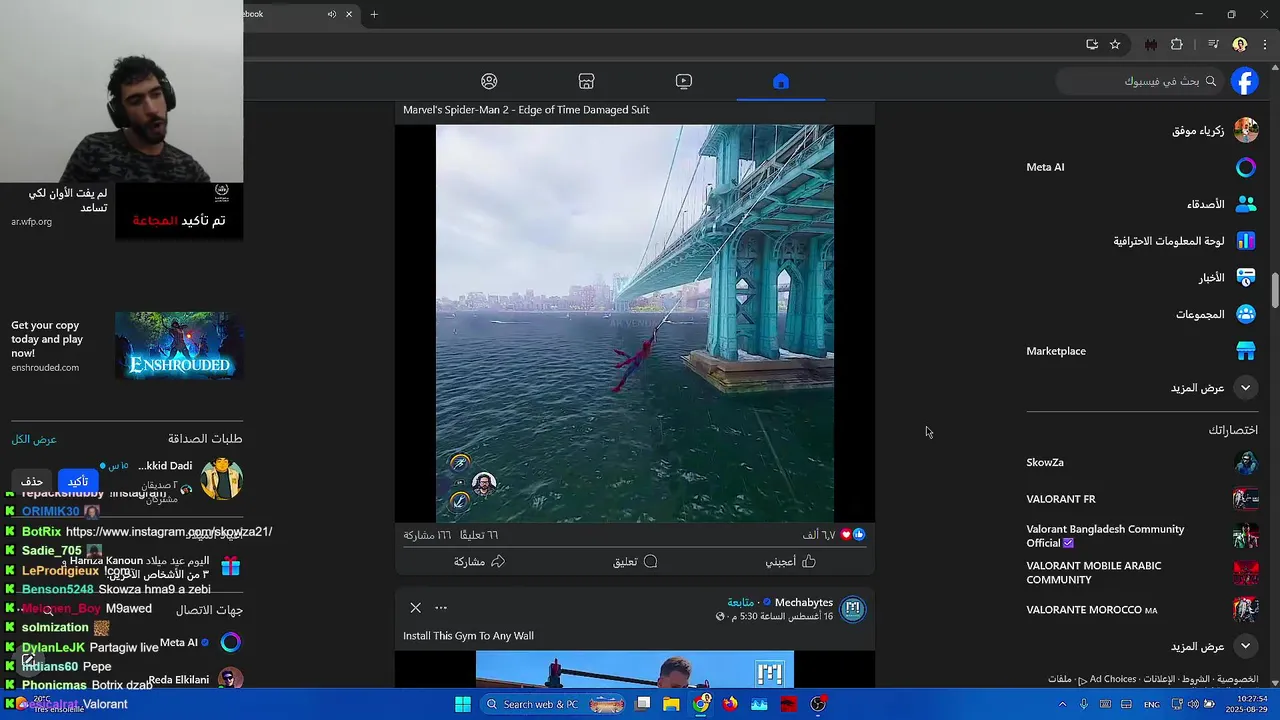
Task: Open OBS Studio from the taskbar
Action: [818, 704]
